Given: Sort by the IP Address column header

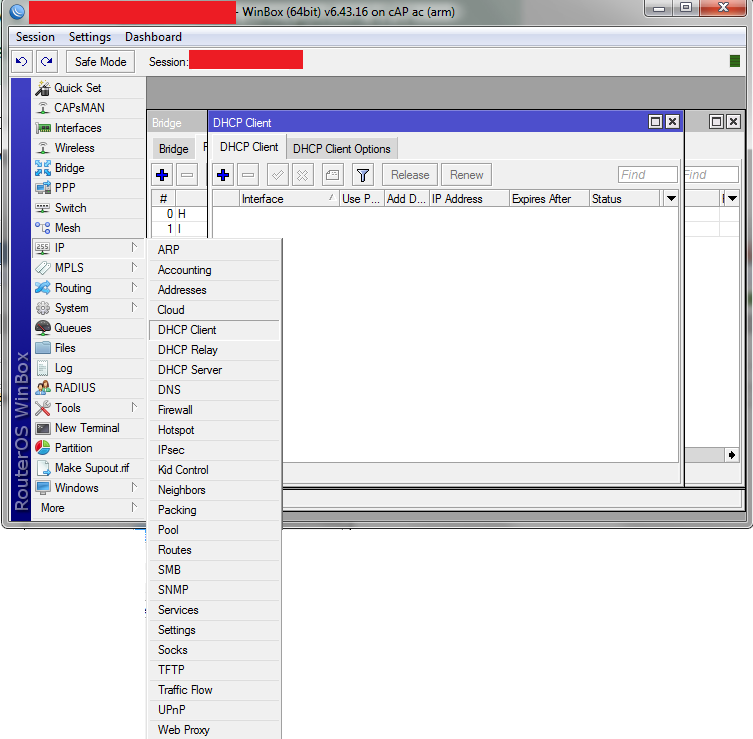Looking at the screenshot, I should [x=469, y=199].
